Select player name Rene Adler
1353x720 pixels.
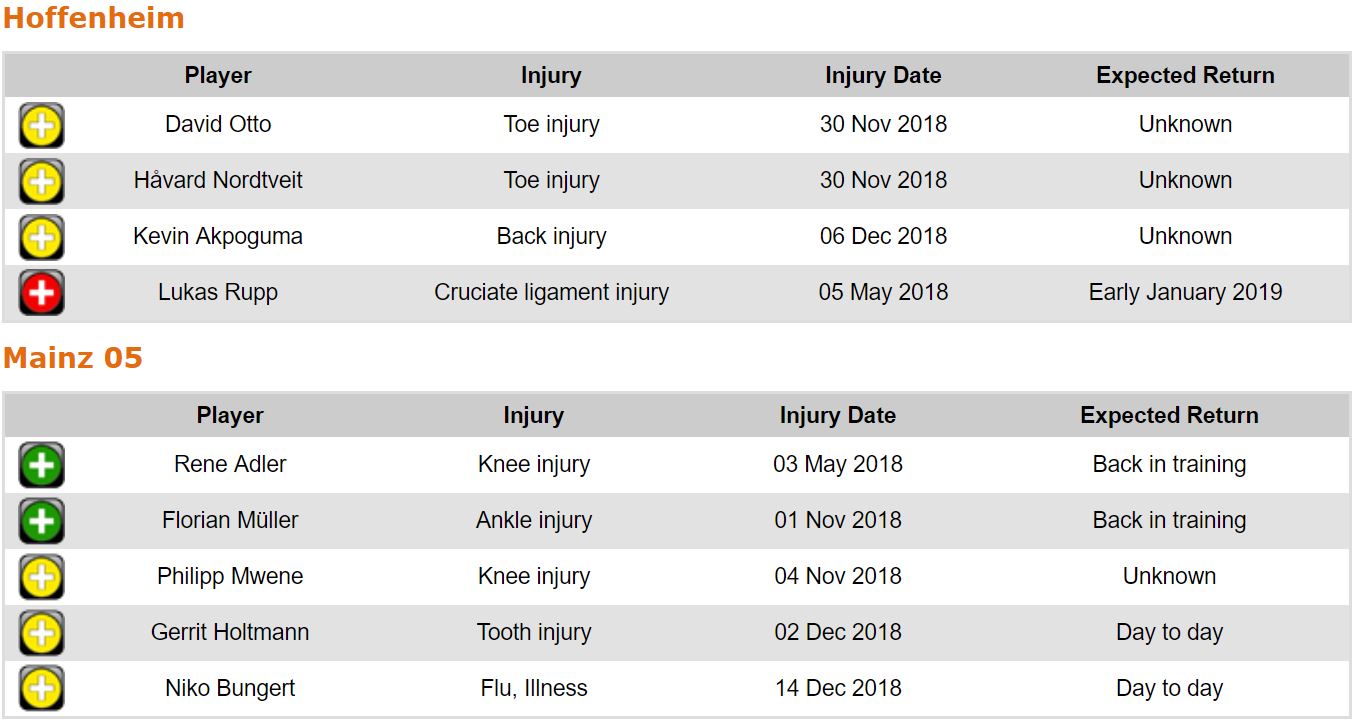[230, 465]
